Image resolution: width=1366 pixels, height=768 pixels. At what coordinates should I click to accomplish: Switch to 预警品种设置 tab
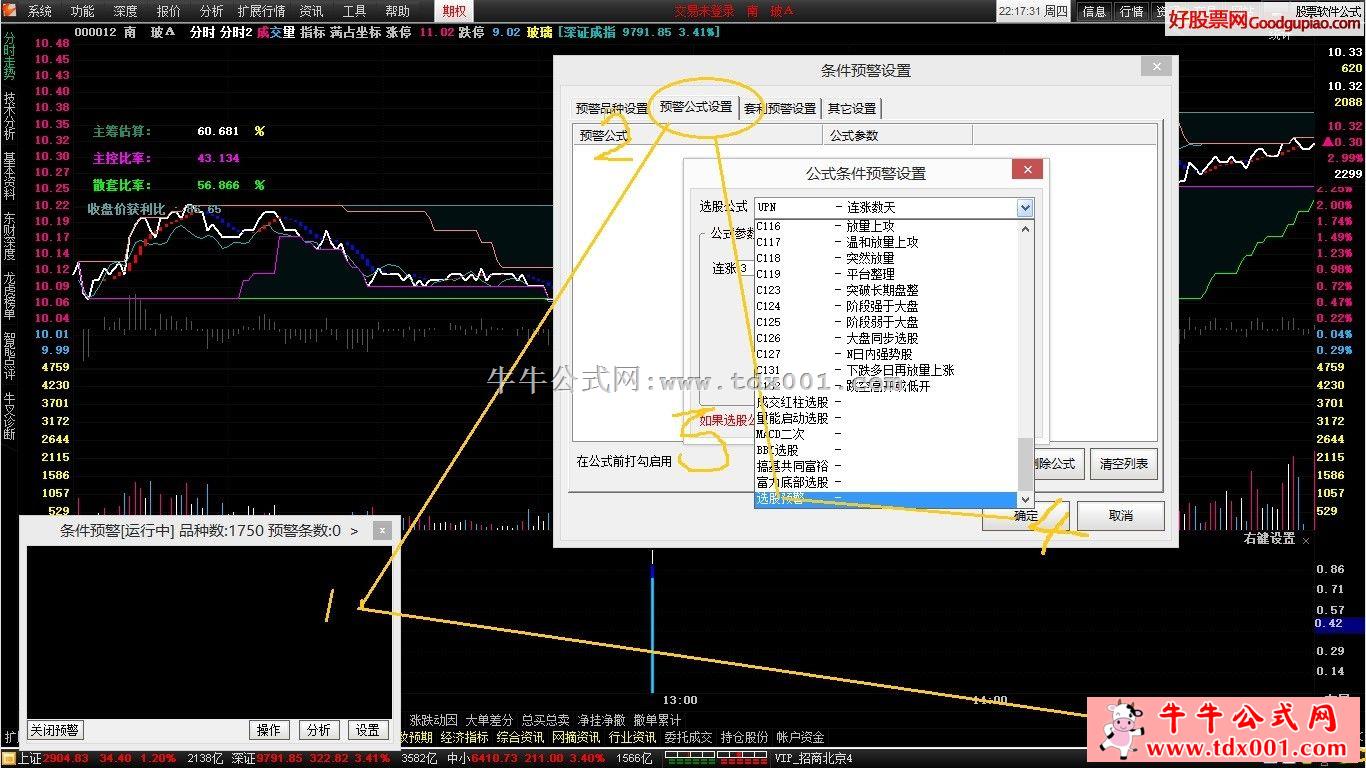[612, 109]
